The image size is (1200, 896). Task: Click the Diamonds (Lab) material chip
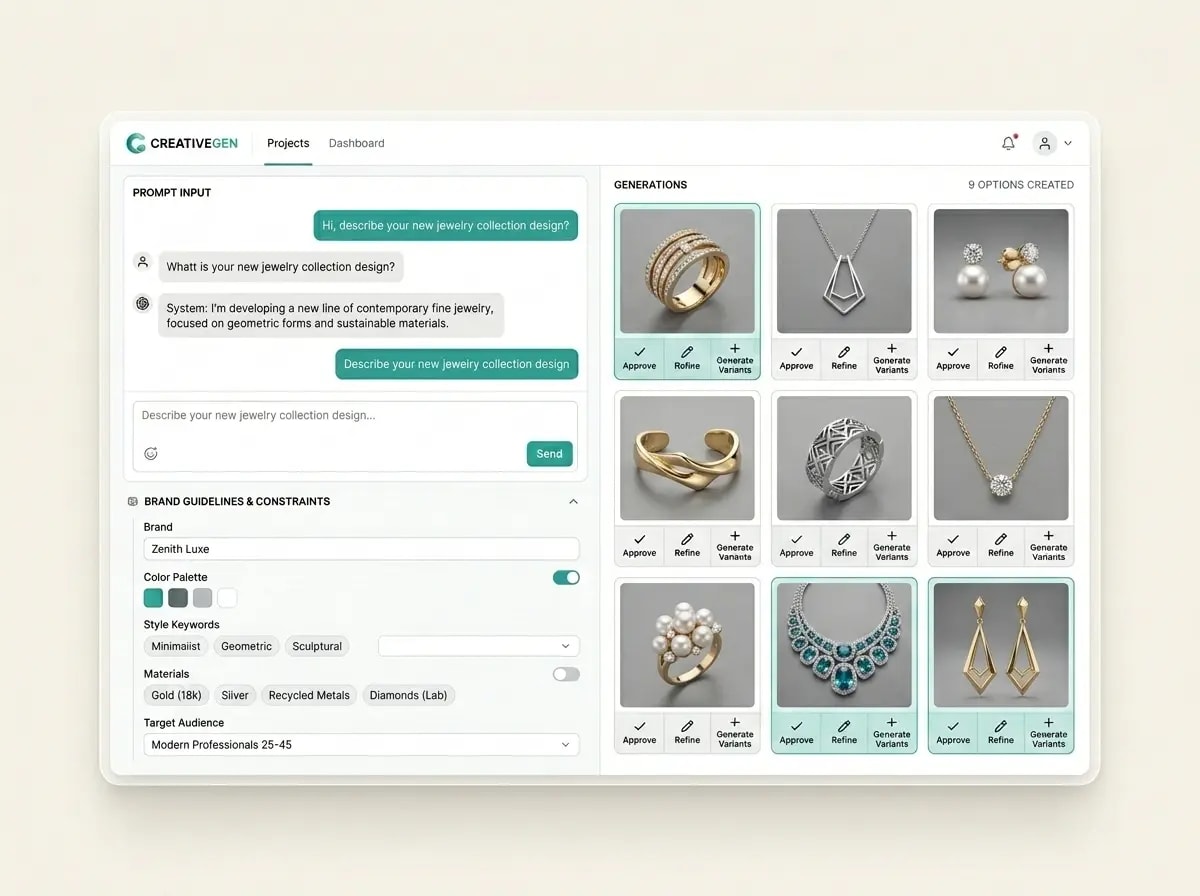[409, 695]
